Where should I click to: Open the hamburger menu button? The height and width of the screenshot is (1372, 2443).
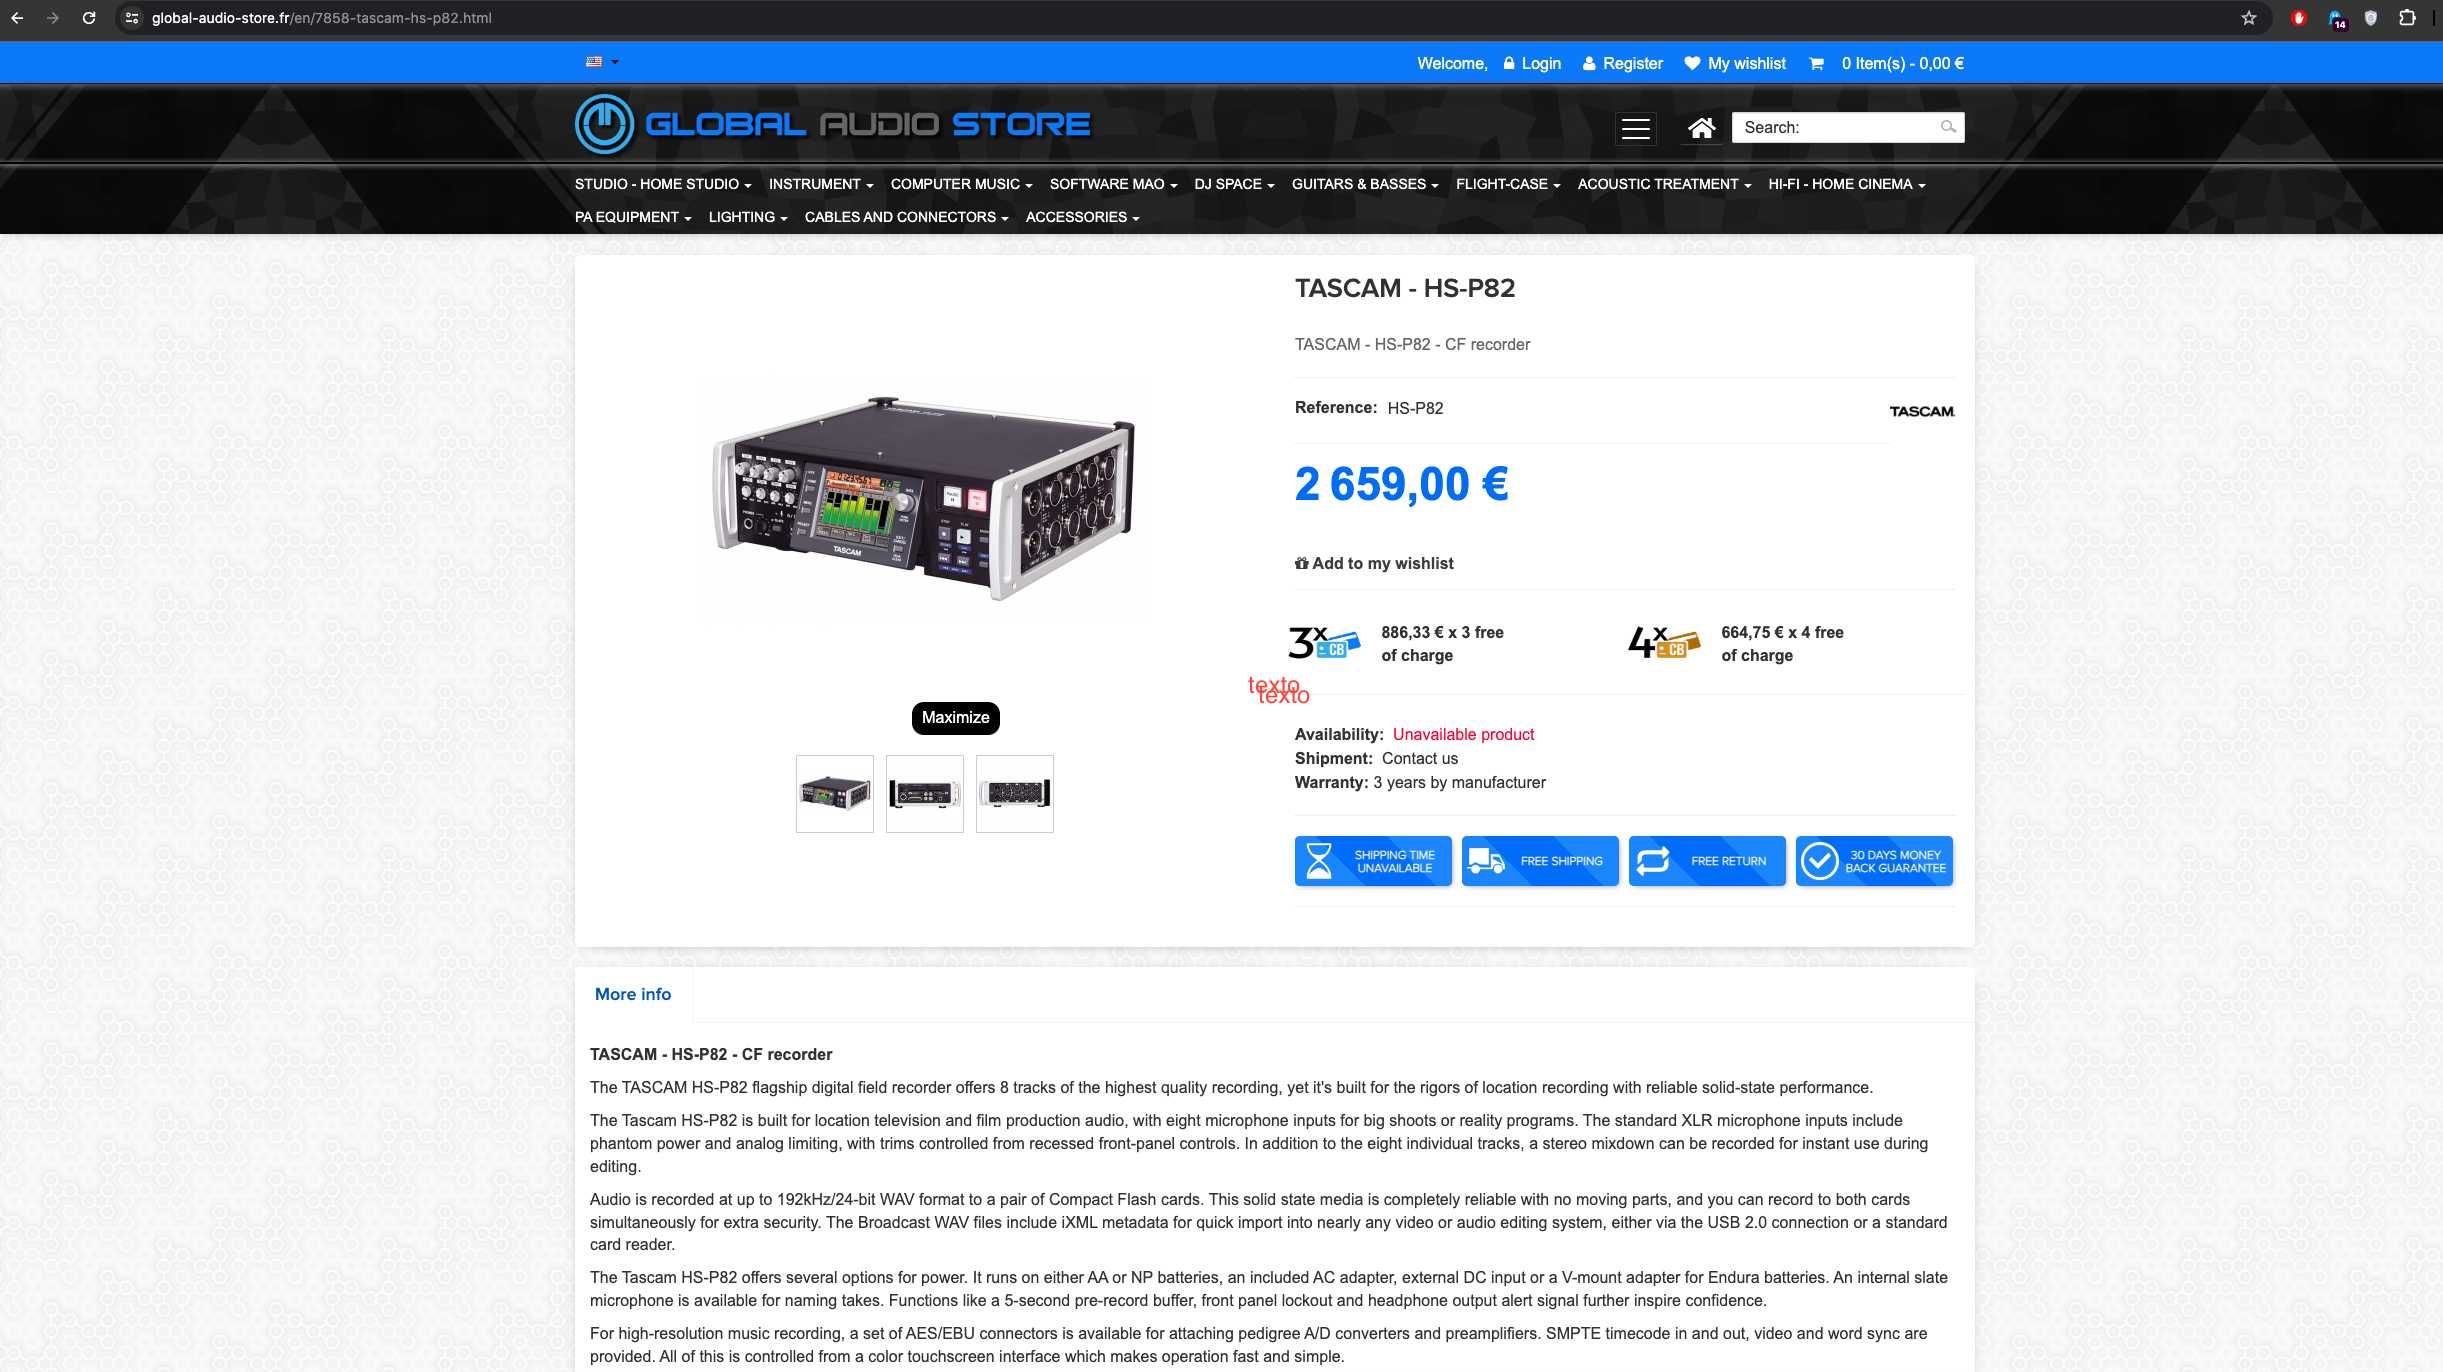(x=1635, y=128)
